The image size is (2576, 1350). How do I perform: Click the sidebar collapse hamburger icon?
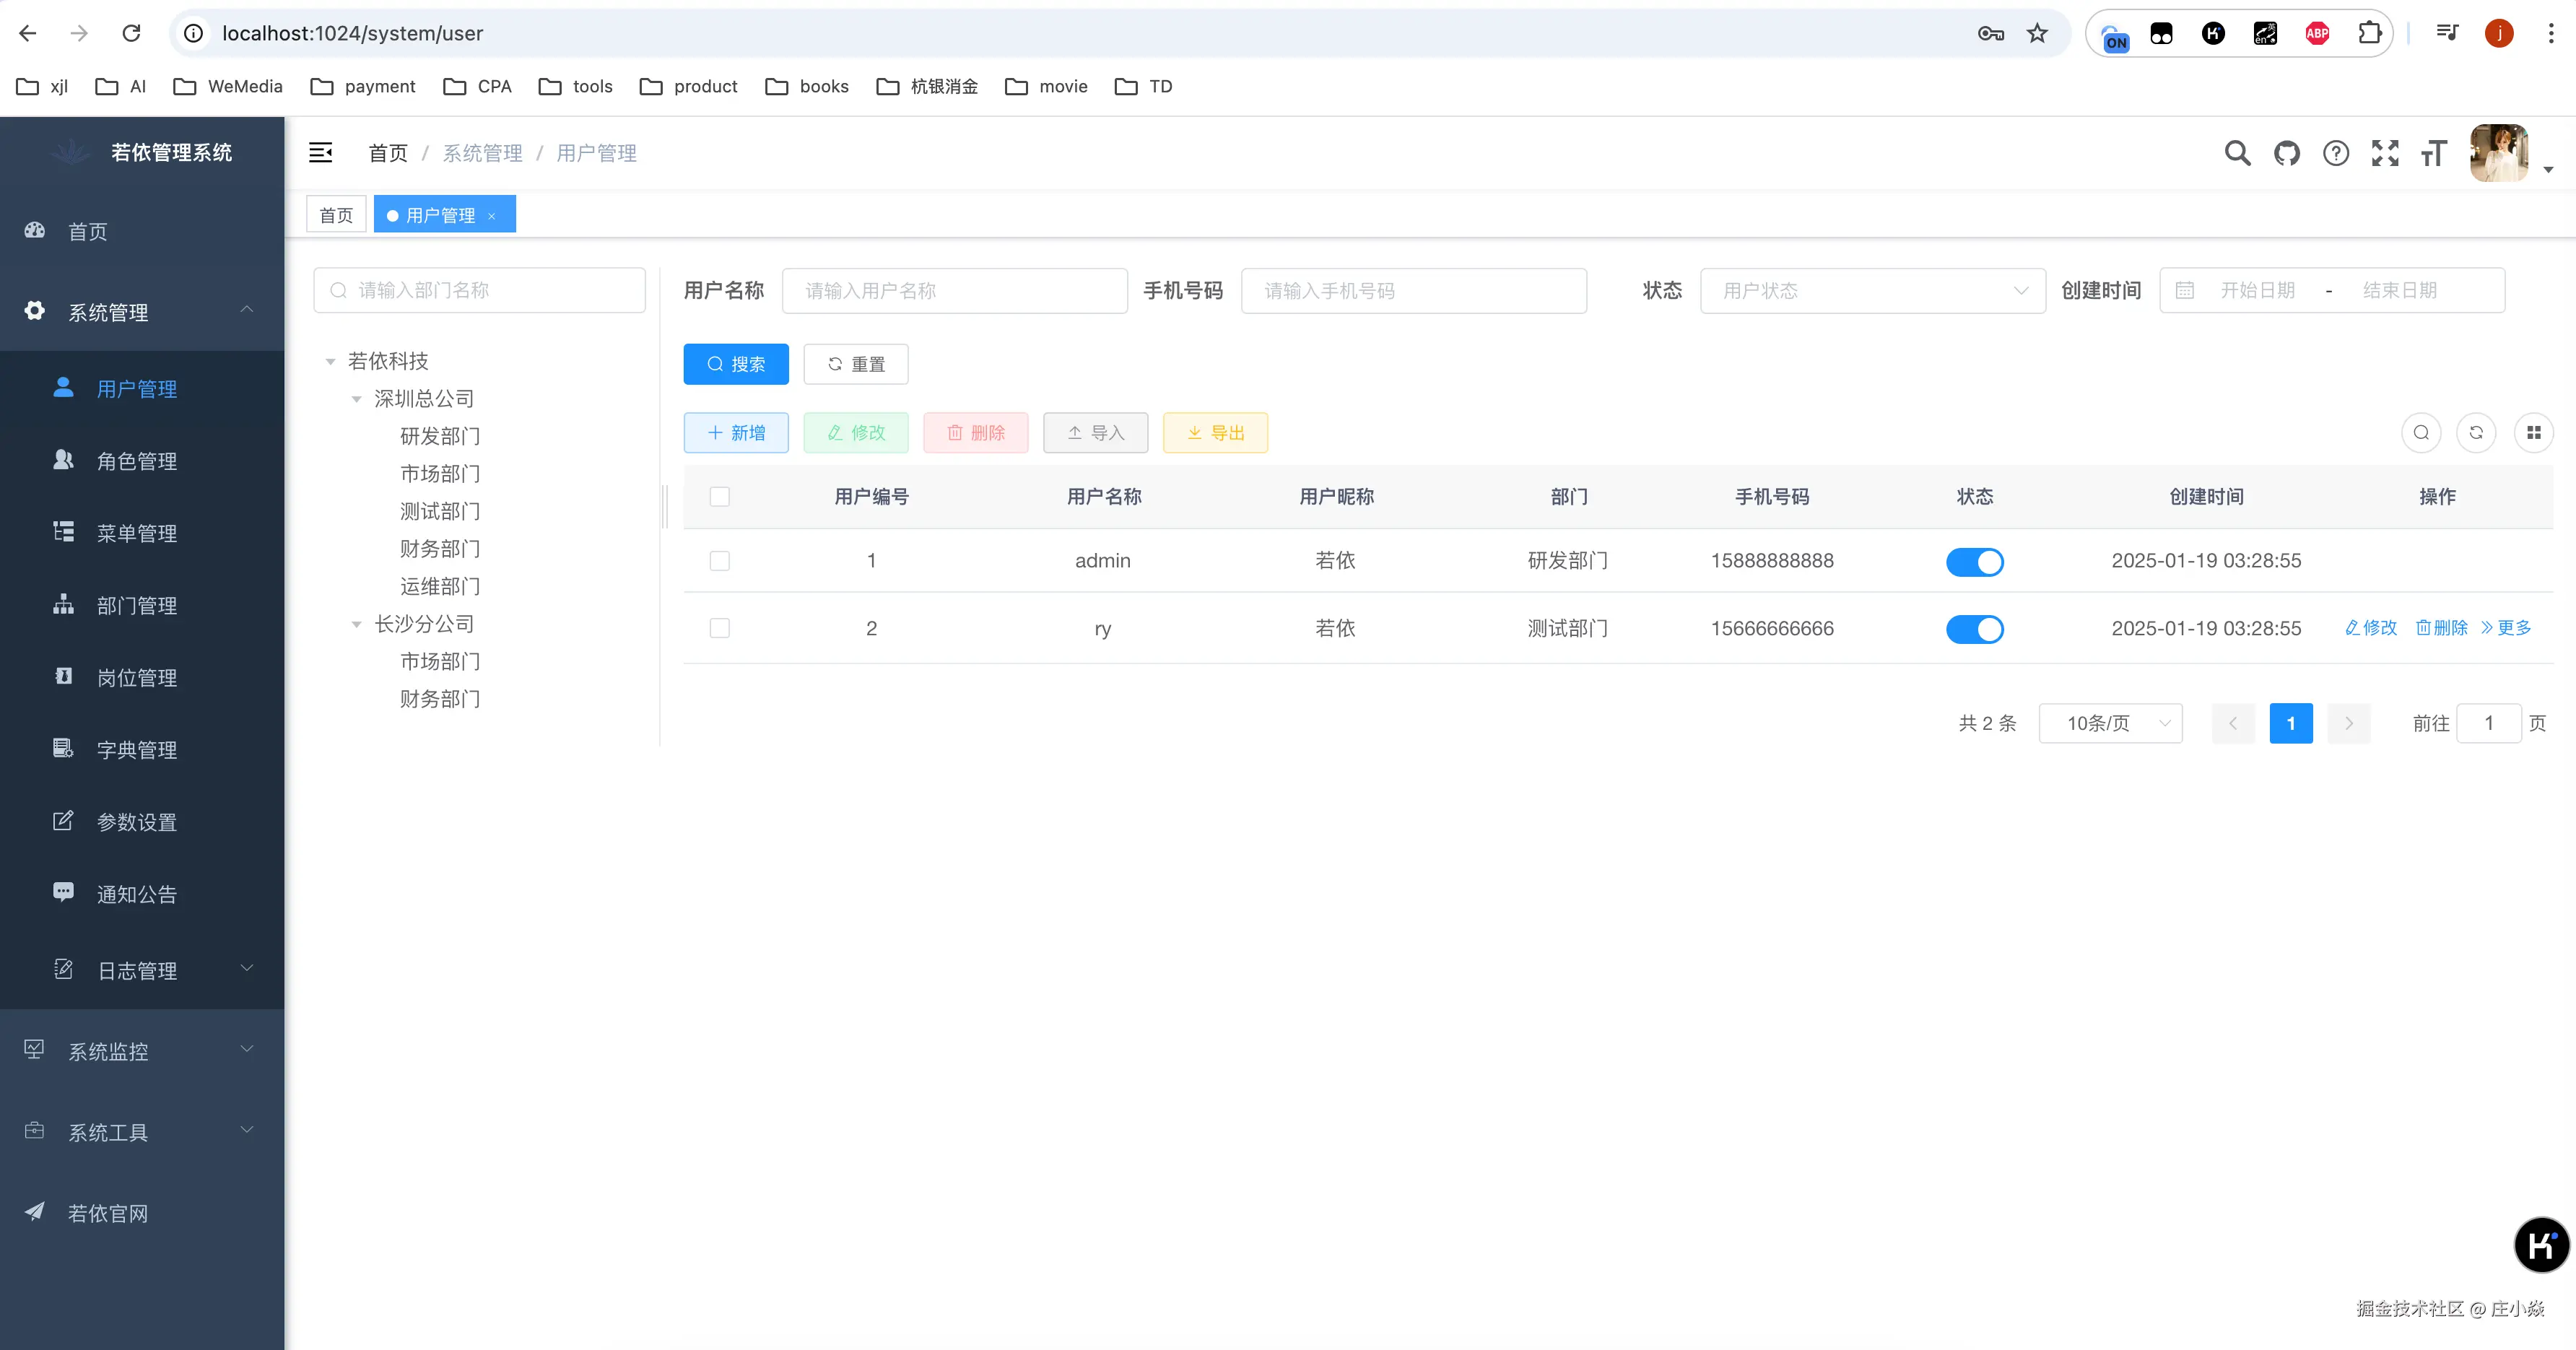(320, 152)
